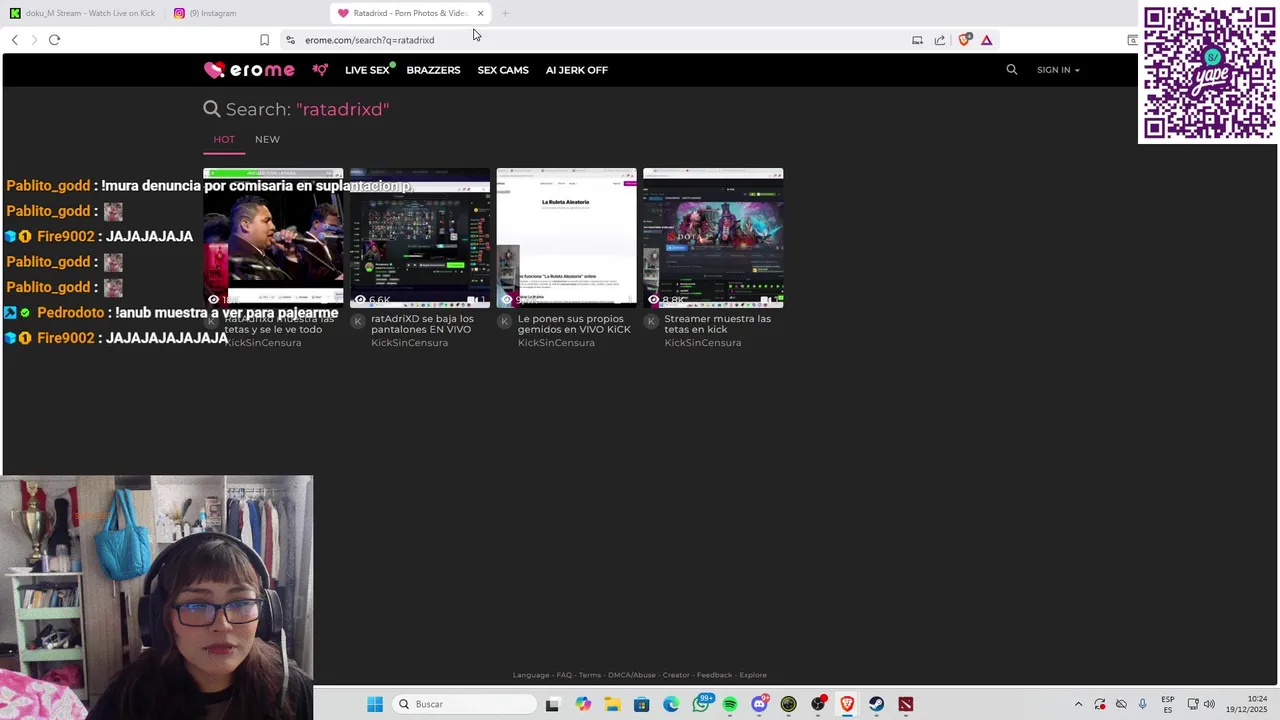Open Microsoft Edge from the taskbar
The height and width of the screenshot is (720, 1280).
click(x=671, y=704)
